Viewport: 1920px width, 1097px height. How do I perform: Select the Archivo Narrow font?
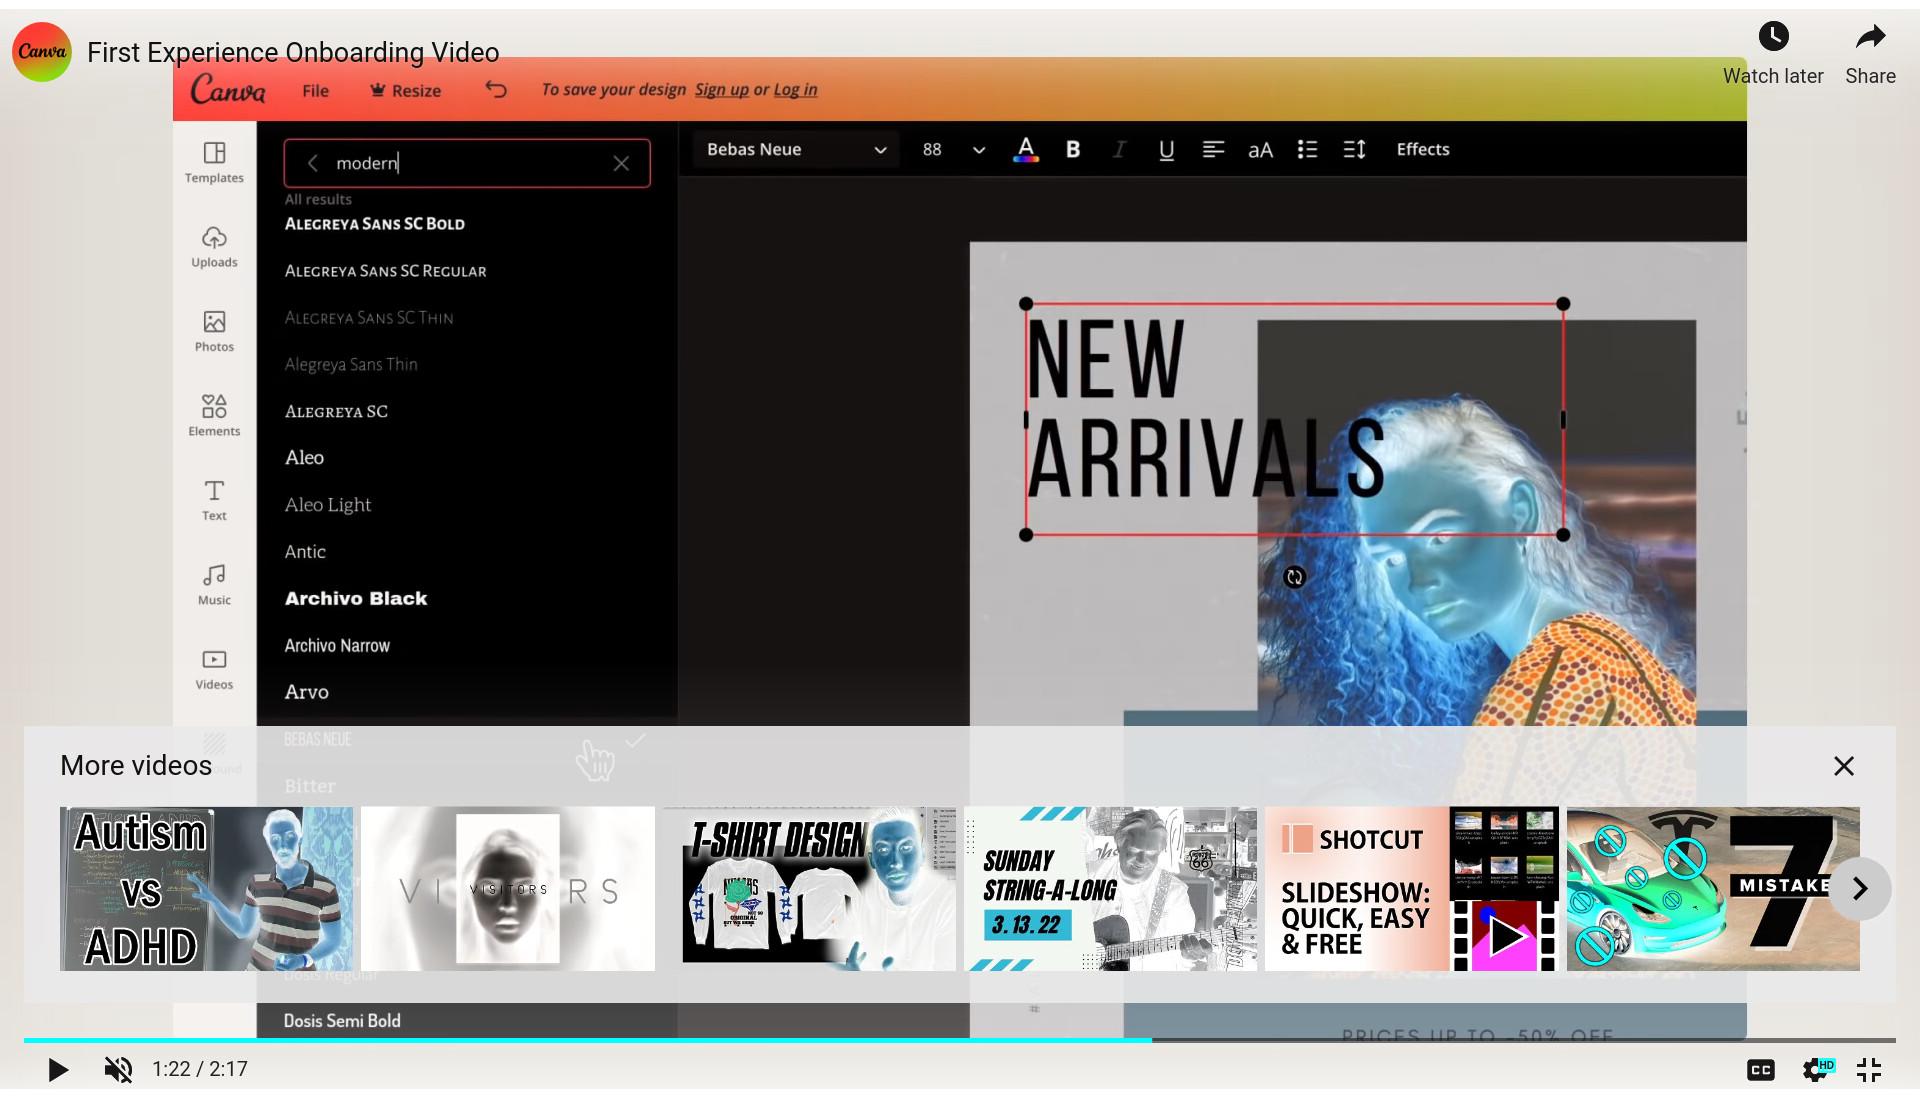pos(337,645)
